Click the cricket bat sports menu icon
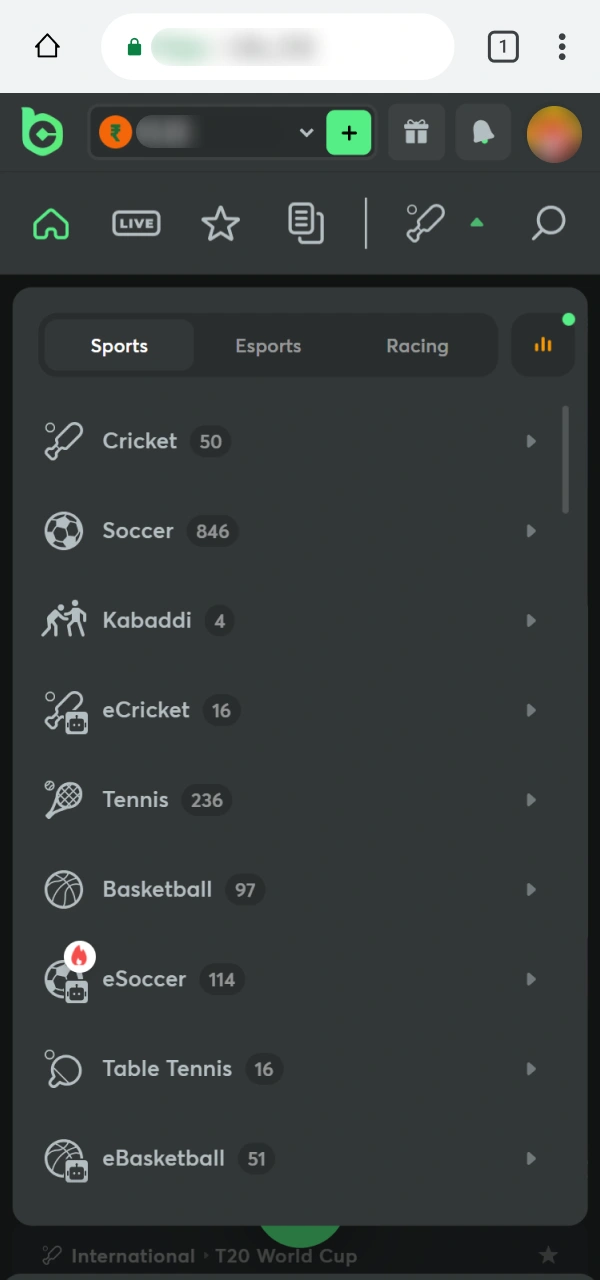 click(424, 223)
